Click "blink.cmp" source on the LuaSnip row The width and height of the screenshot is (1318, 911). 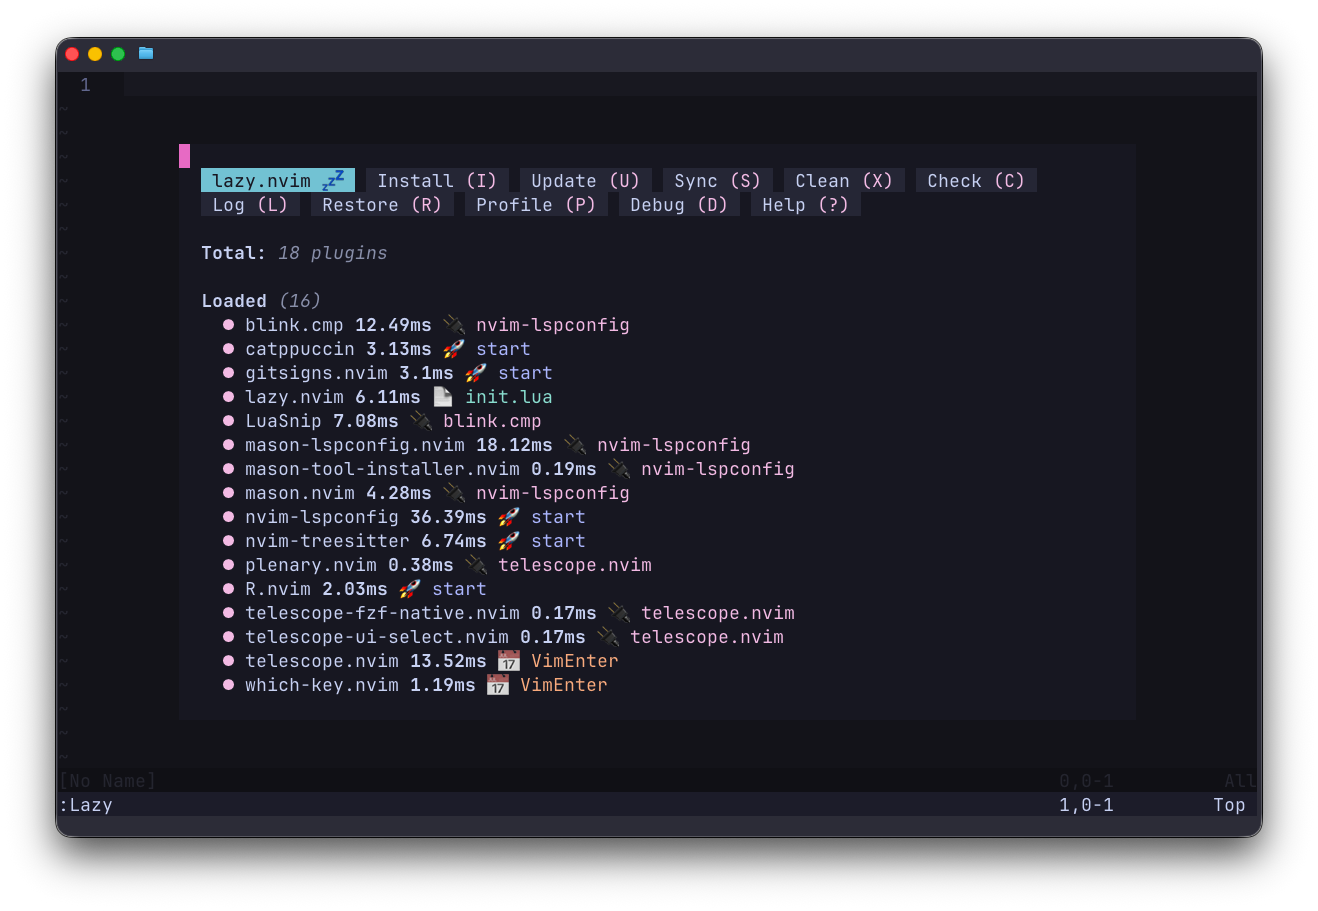coord(492,421)
